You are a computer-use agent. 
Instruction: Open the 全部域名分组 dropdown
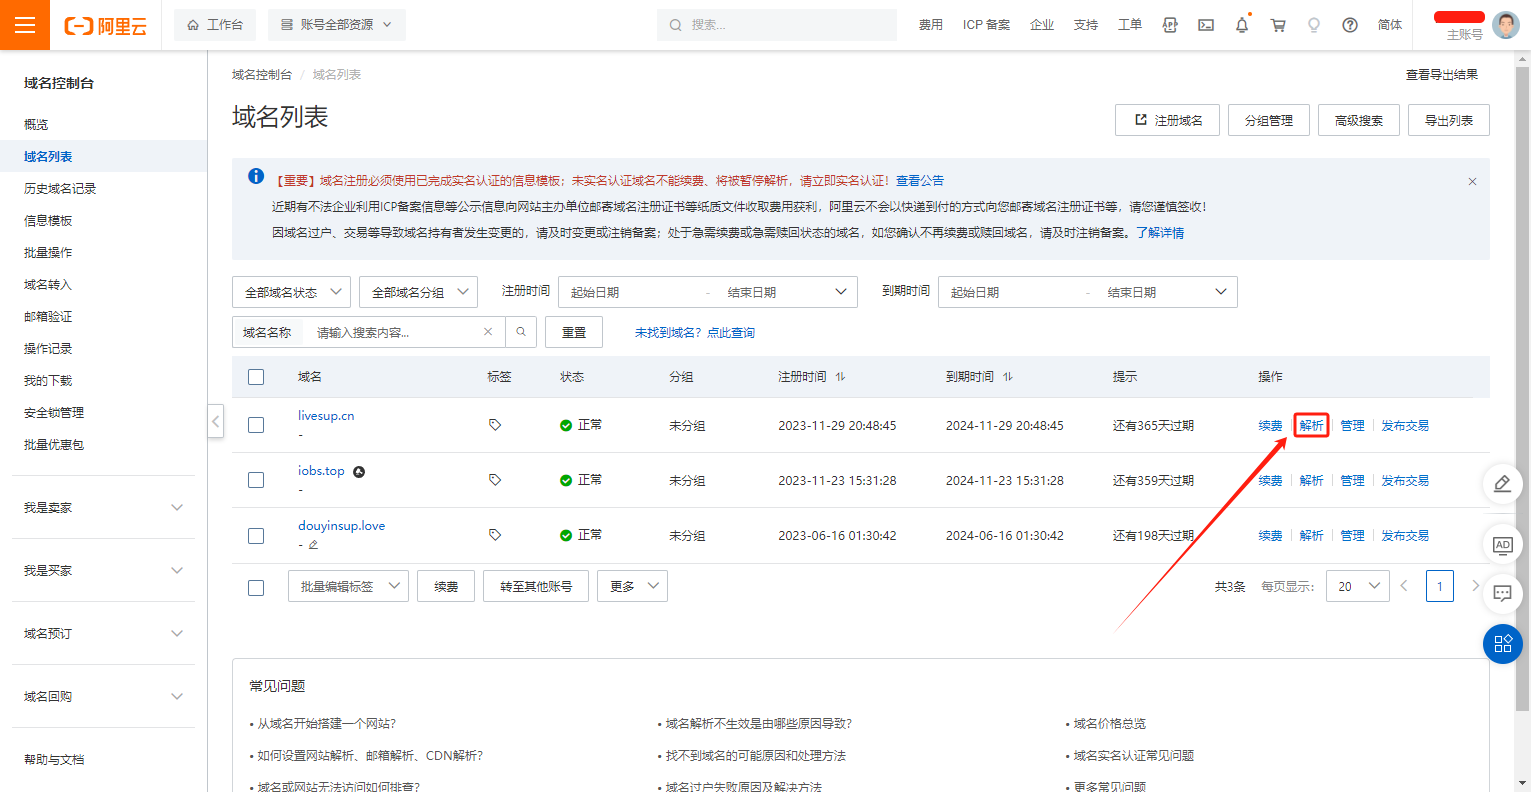tap(418, 292)
